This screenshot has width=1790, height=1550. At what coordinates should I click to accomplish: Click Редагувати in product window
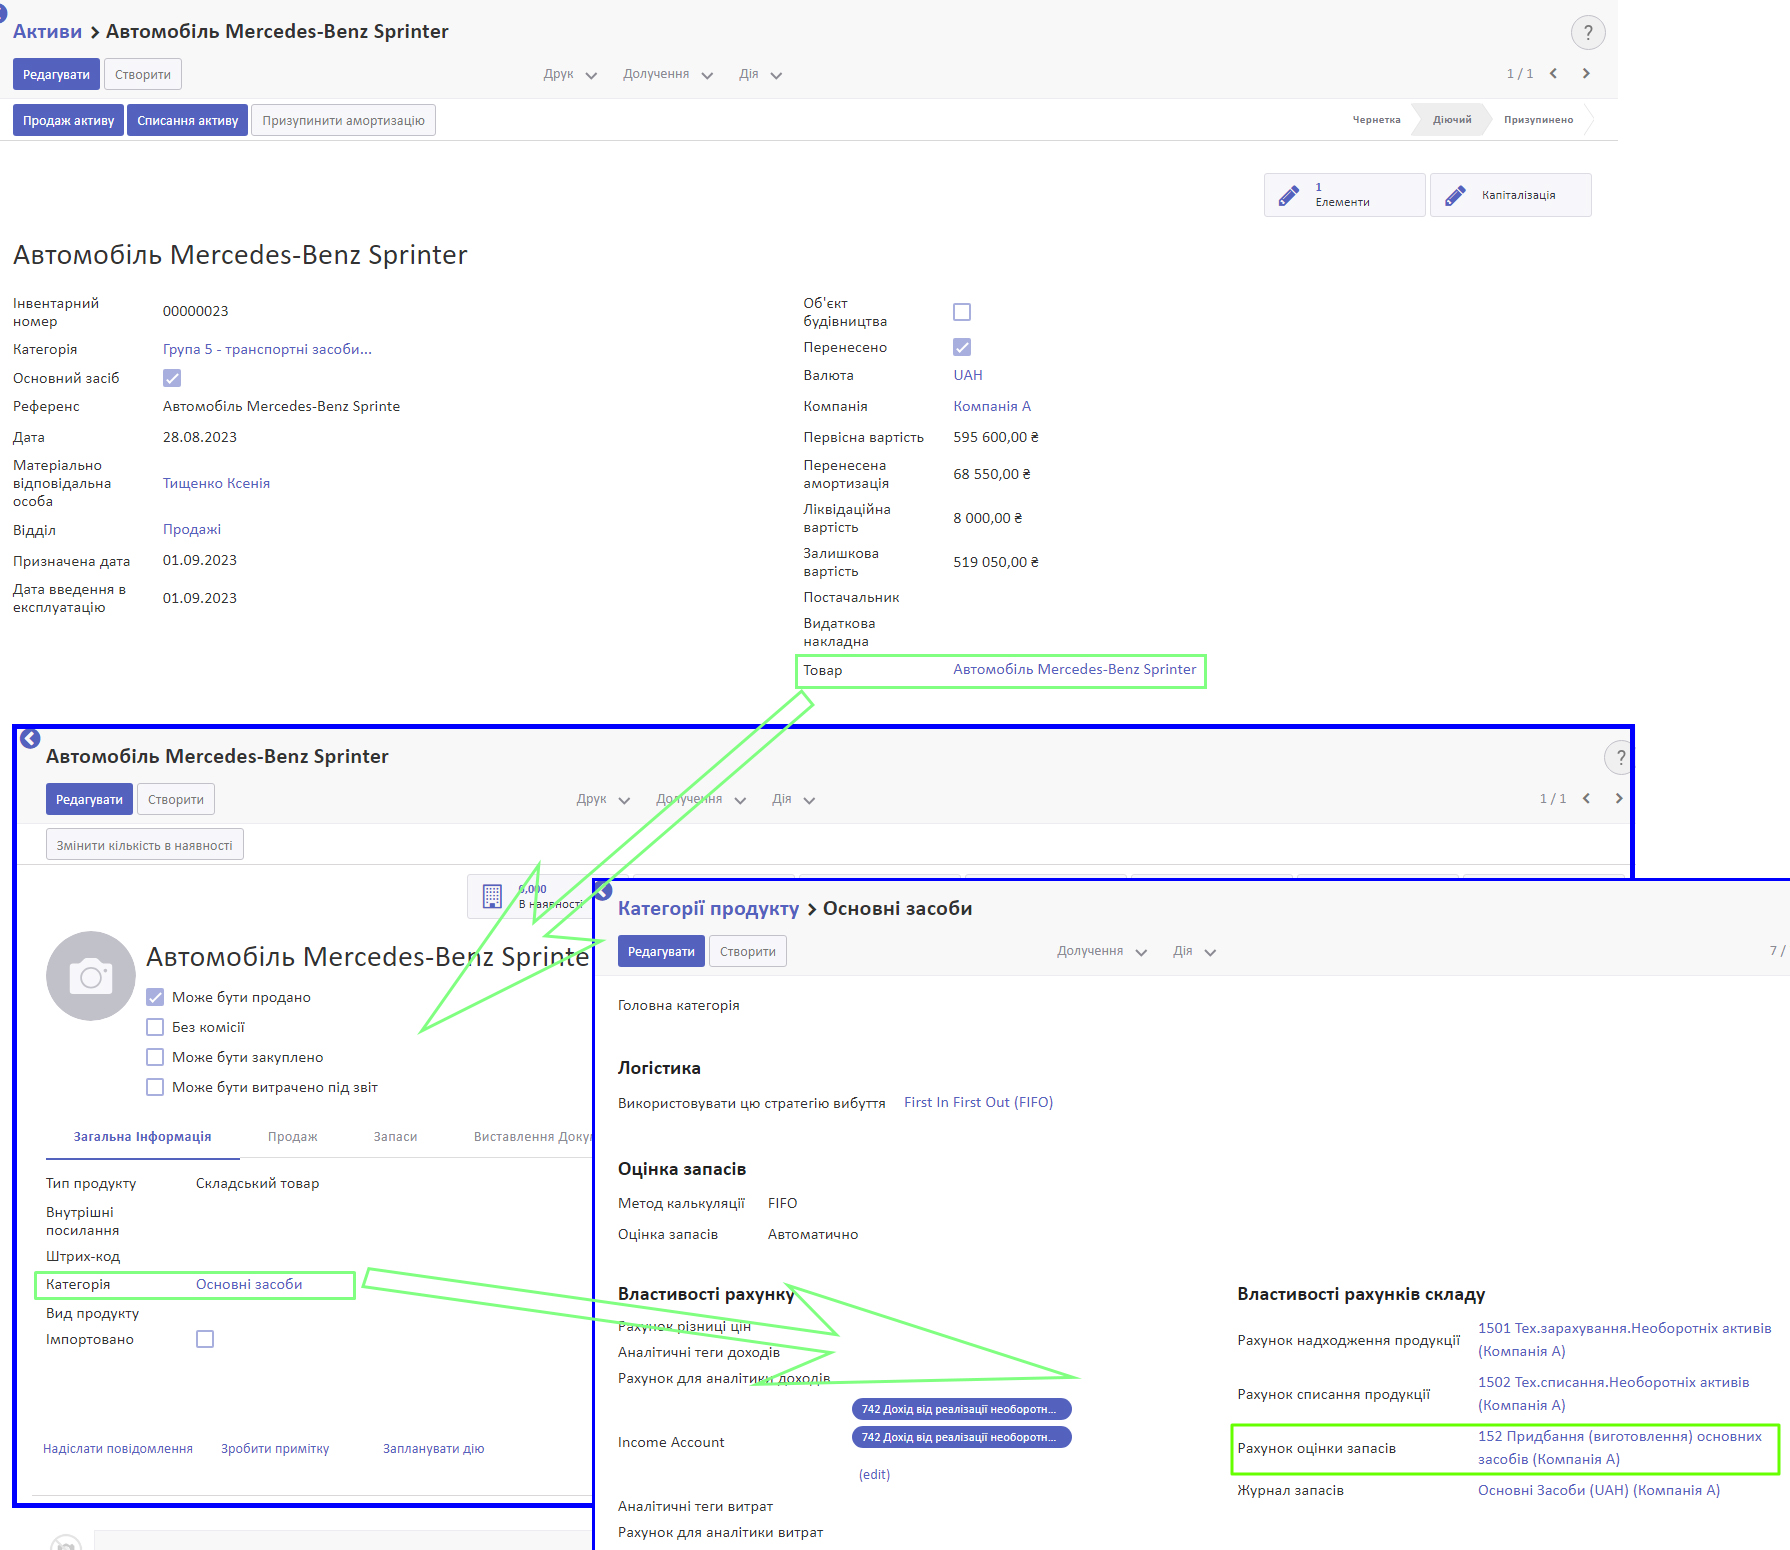point(89,799)
